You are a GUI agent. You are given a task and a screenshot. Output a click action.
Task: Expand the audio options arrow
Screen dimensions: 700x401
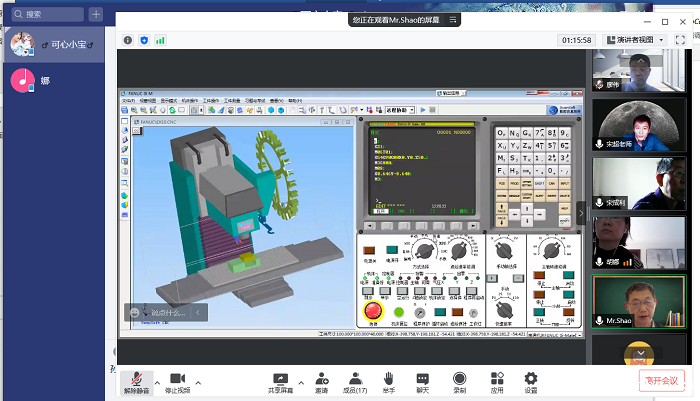point(157,383)
